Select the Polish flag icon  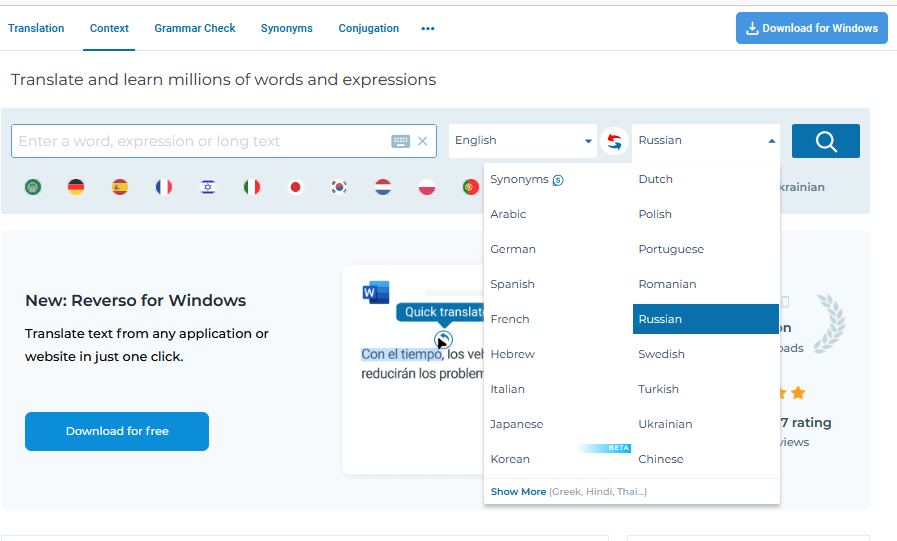(427, 187)
